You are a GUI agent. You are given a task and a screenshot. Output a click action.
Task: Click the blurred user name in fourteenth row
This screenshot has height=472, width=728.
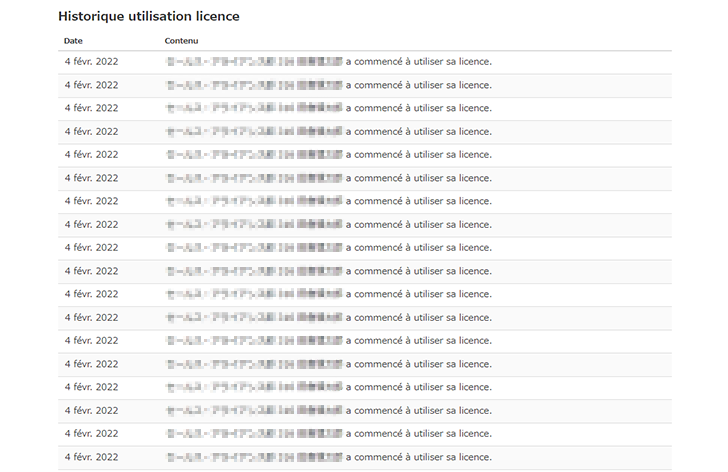pyautogui.click(x=254, y=364)
